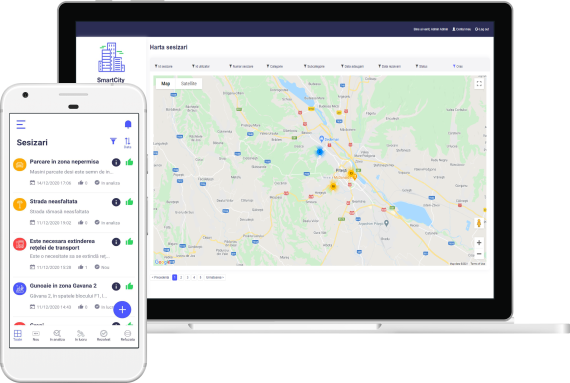Open the Subcategorie column filter
Viewport: 570px width, 383px height.
314,66
